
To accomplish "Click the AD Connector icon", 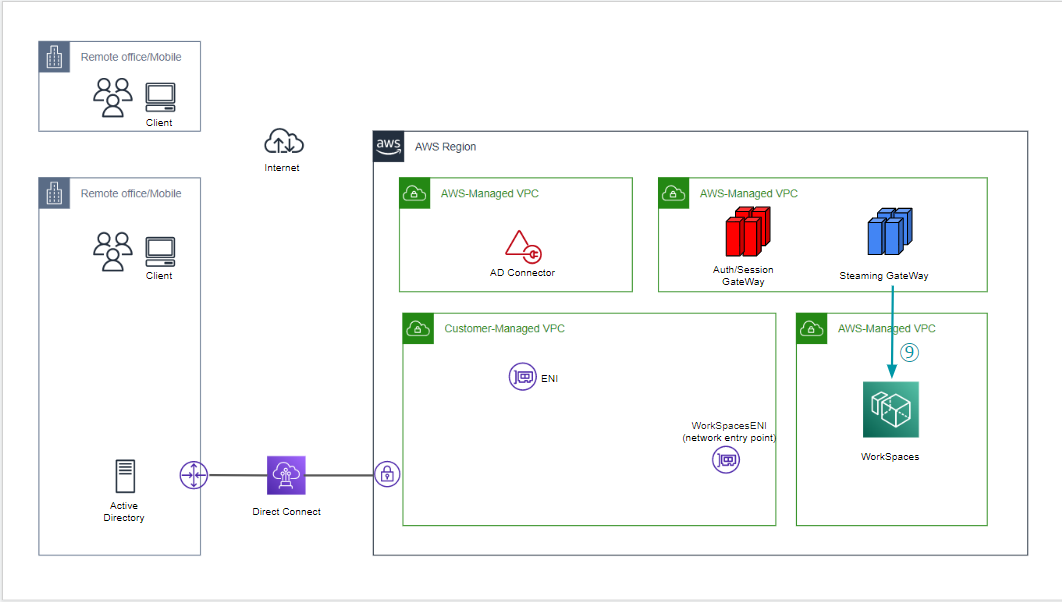I will point(524,246).
